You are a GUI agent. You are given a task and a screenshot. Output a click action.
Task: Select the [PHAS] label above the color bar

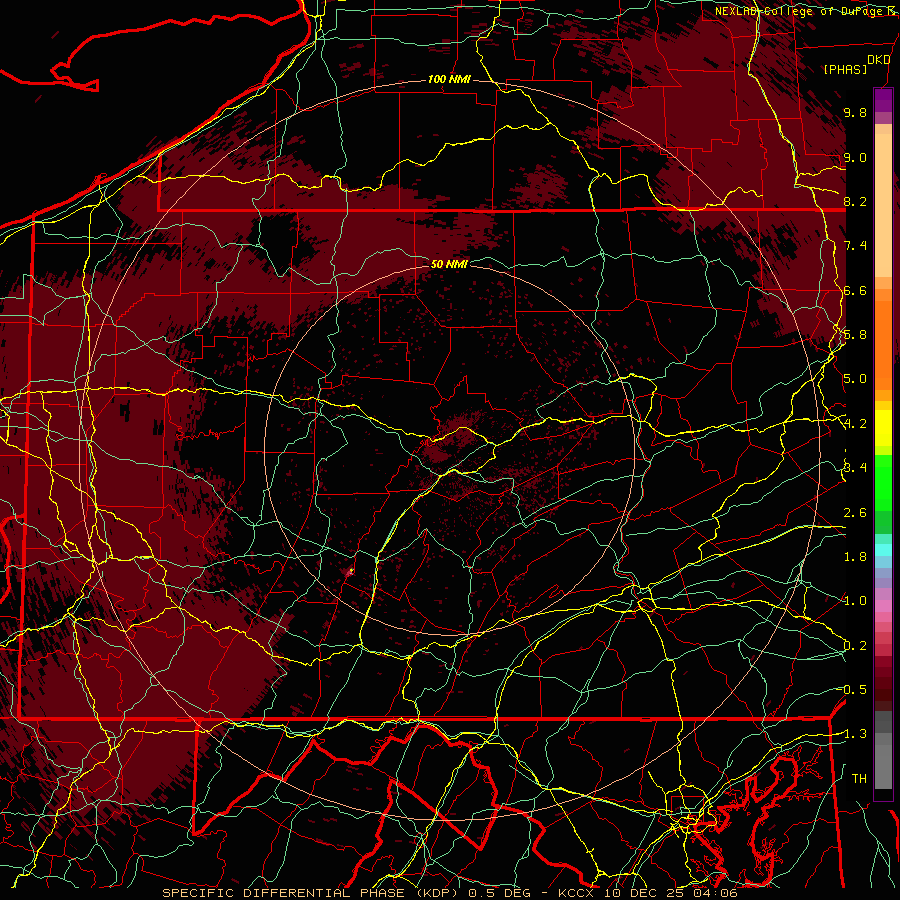845,70
